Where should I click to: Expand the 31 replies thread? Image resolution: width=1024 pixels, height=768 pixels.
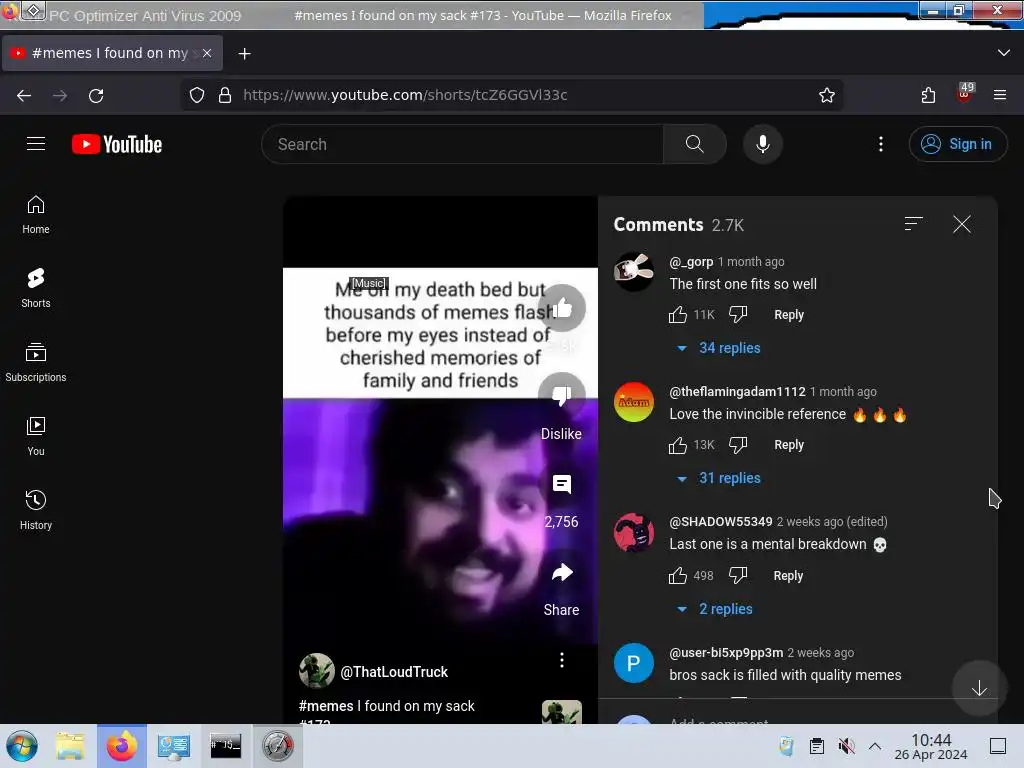click(719, 478)
